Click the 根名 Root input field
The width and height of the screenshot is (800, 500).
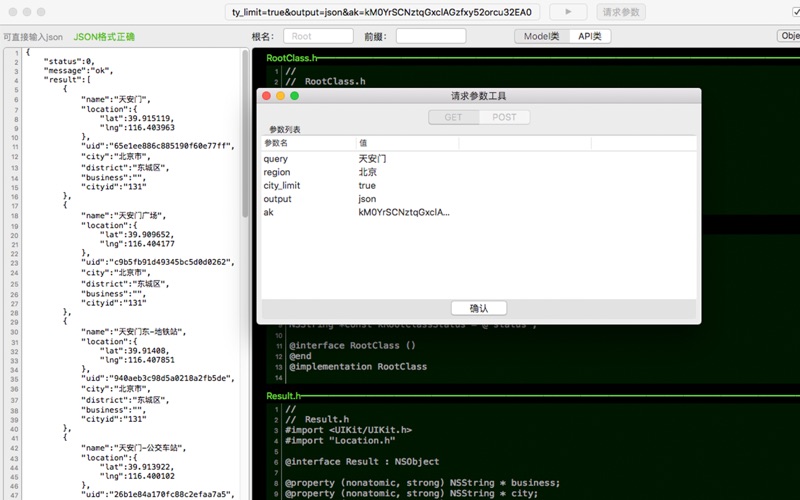click(318, 36)
